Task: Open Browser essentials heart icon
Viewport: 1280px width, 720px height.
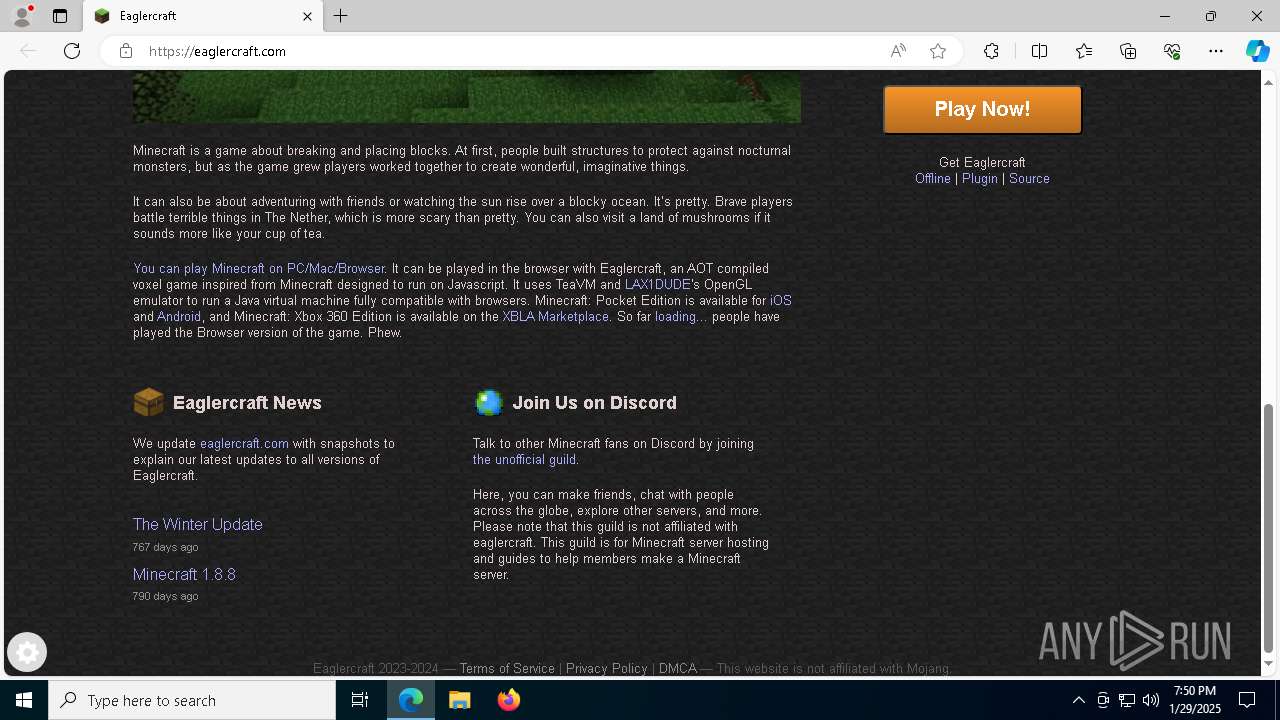Action: pyautogui.click(x=1172, y=51)
